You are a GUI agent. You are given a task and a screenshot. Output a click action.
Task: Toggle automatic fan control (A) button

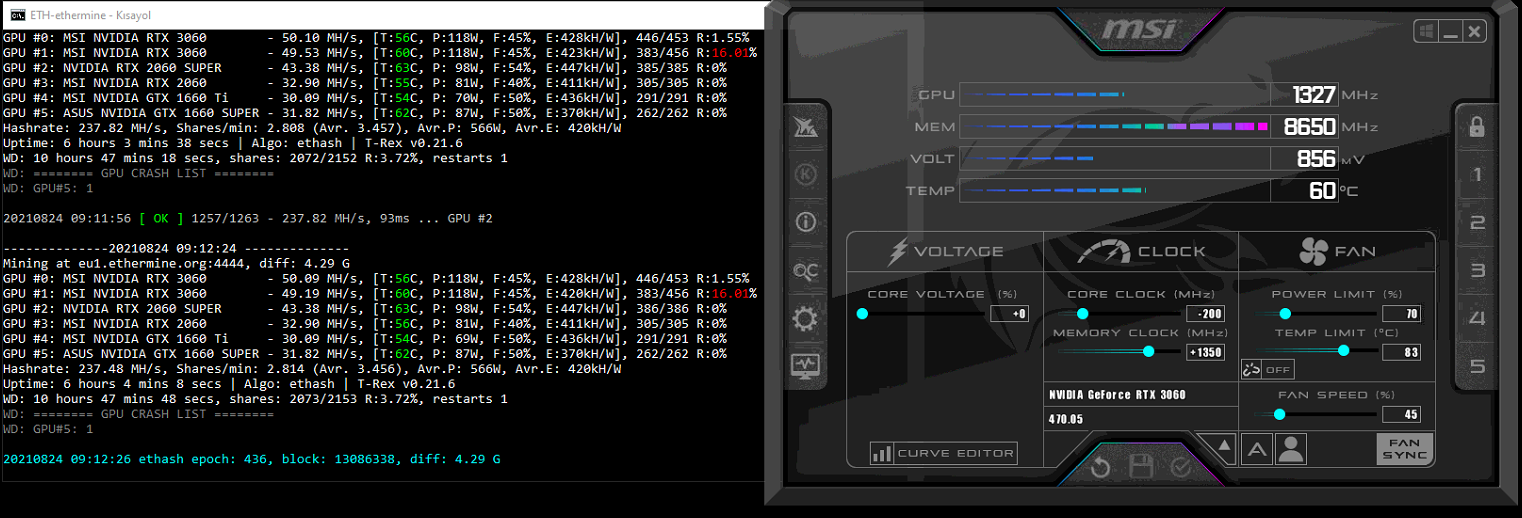click(x=1256, y=450)
